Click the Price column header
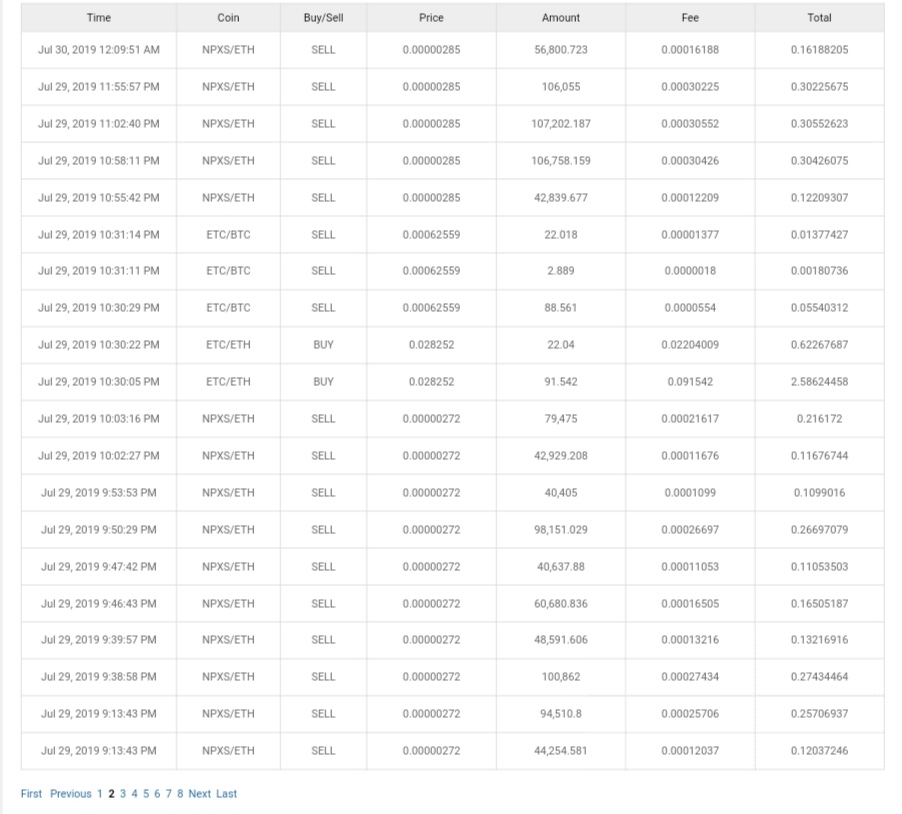The image size is (902, 814). pyautogui.click(x=431, y=18)
